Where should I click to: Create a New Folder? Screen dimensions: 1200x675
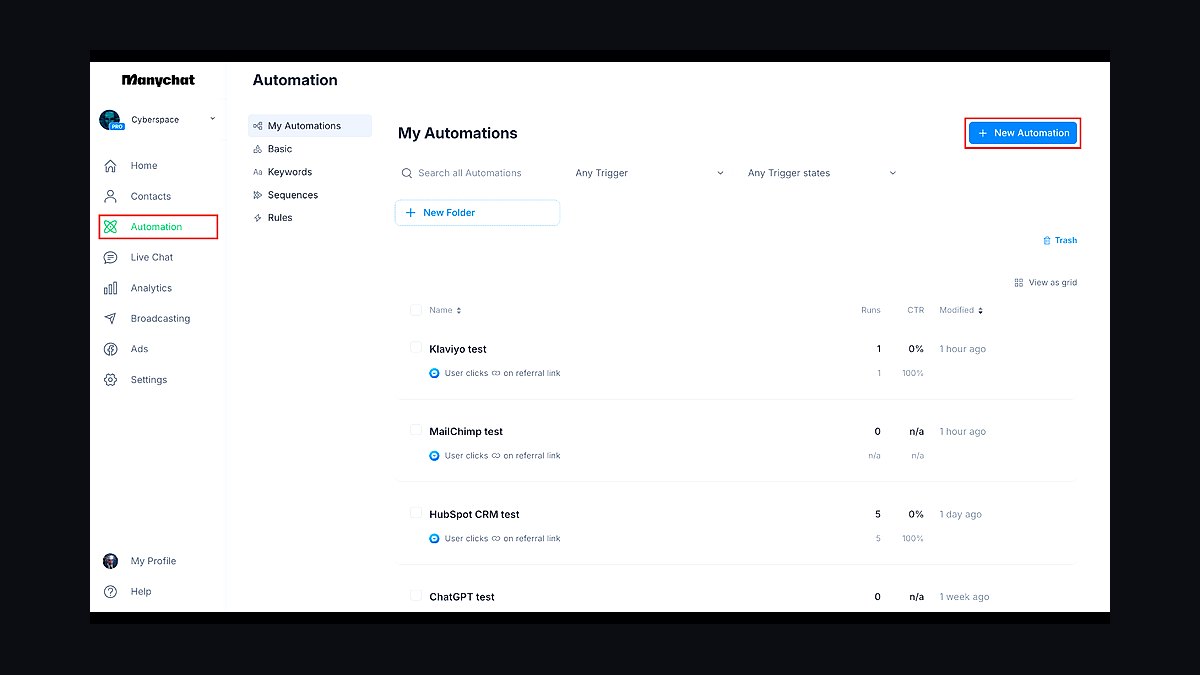[x=478, y=213]
